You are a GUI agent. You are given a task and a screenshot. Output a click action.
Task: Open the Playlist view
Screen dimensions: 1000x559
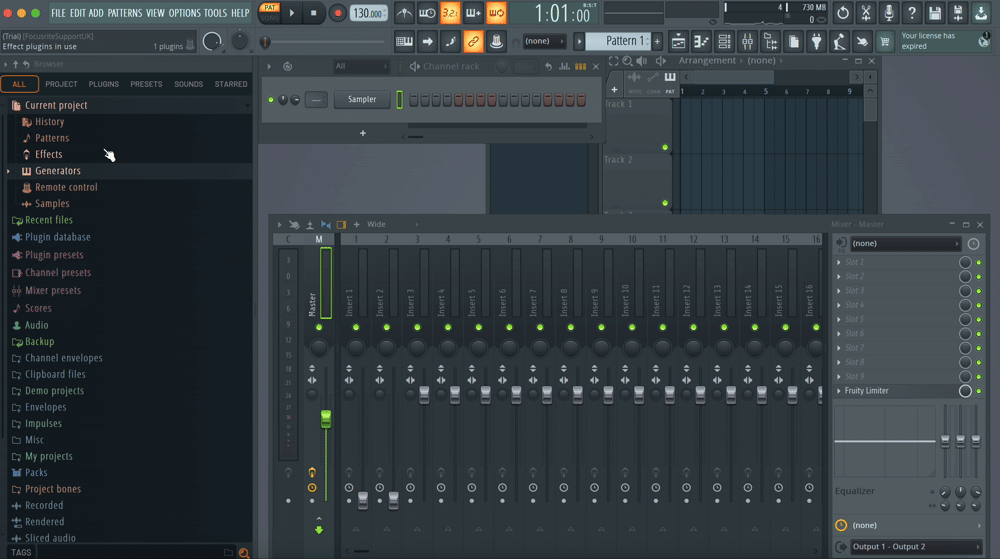(x=678, y=42)
